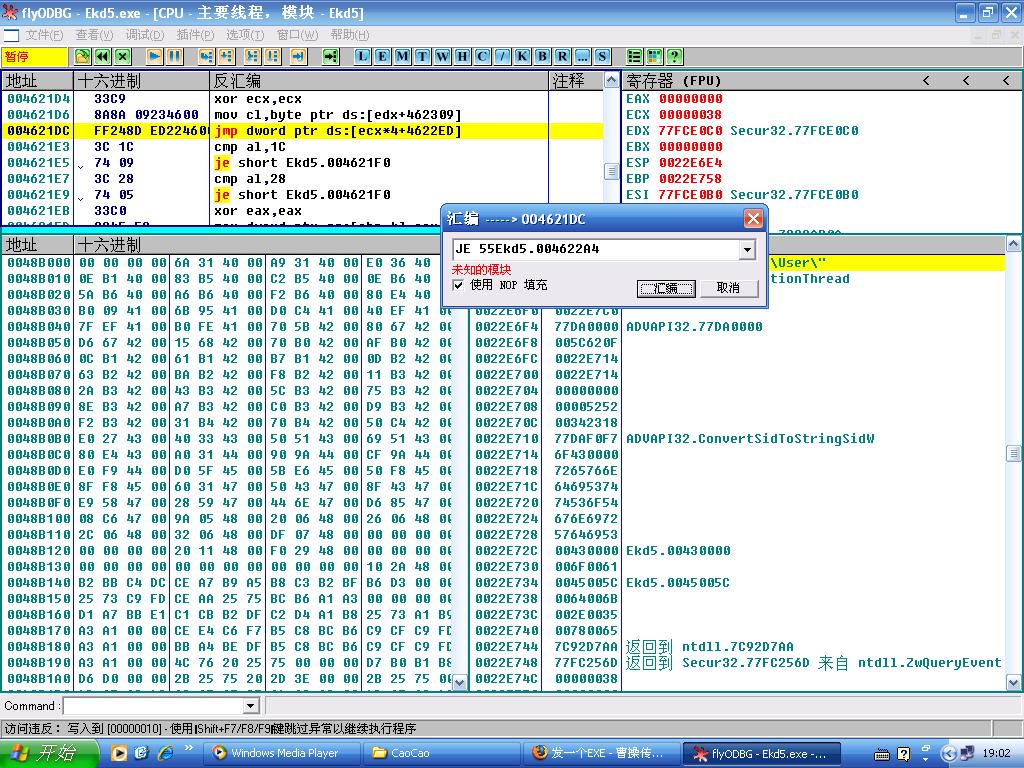Viewport: 1024px width, 768px height.
Task: Open the 插件 (Plugins) menu
Action: [x=195, y=34]
